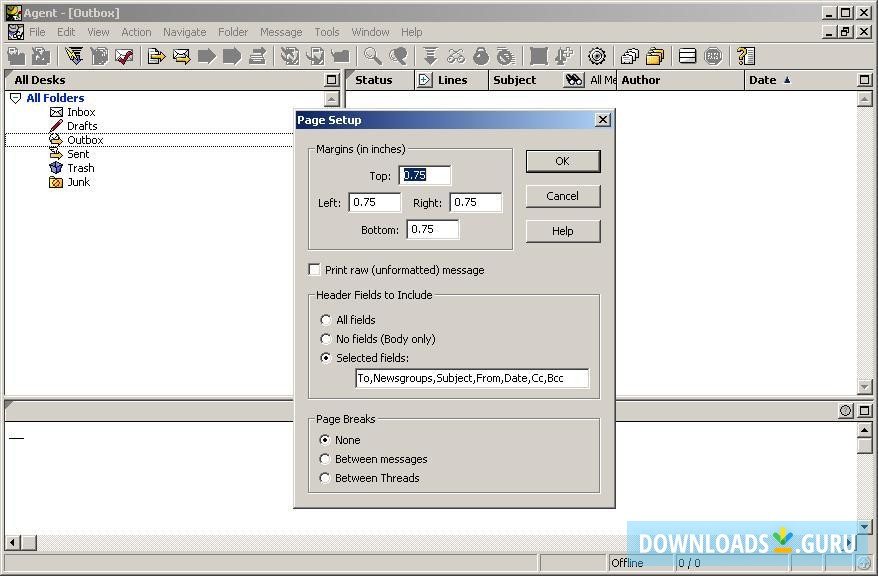This screenshot has width=878, height=576.
Task: Choose Between messages page break option
Action: [x=326, y=459]
